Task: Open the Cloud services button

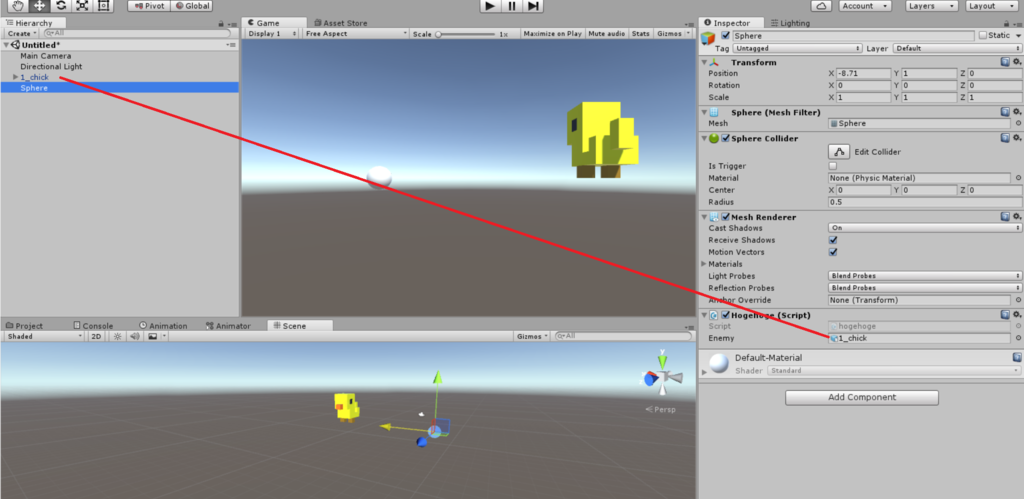Action: click(821, 6)
